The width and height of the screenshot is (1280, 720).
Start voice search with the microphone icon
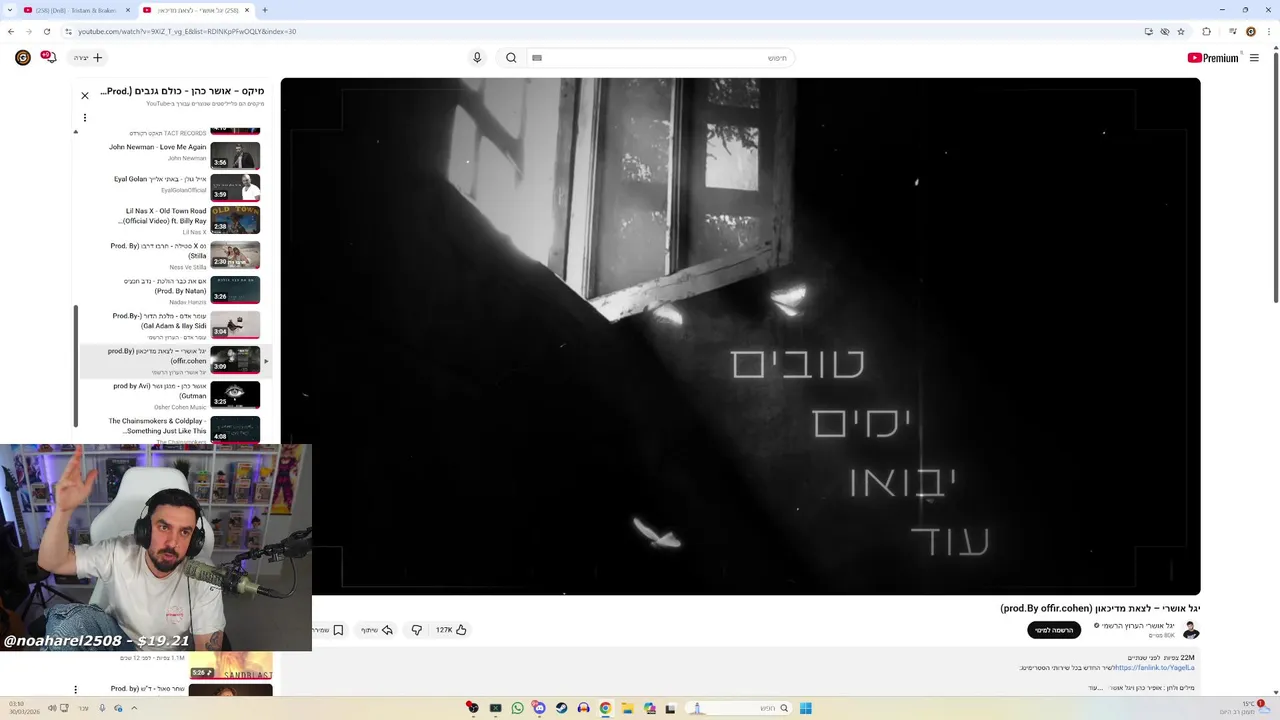[477, 58]
